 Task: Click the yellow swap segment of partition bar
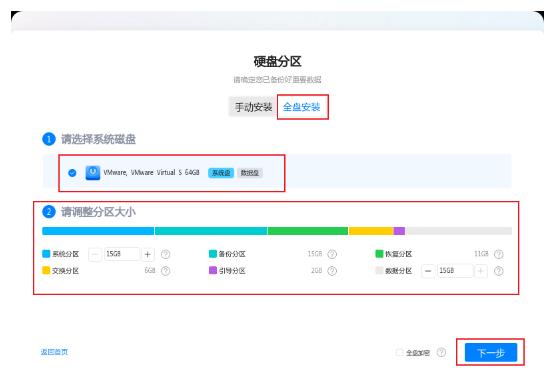(371, 231)
